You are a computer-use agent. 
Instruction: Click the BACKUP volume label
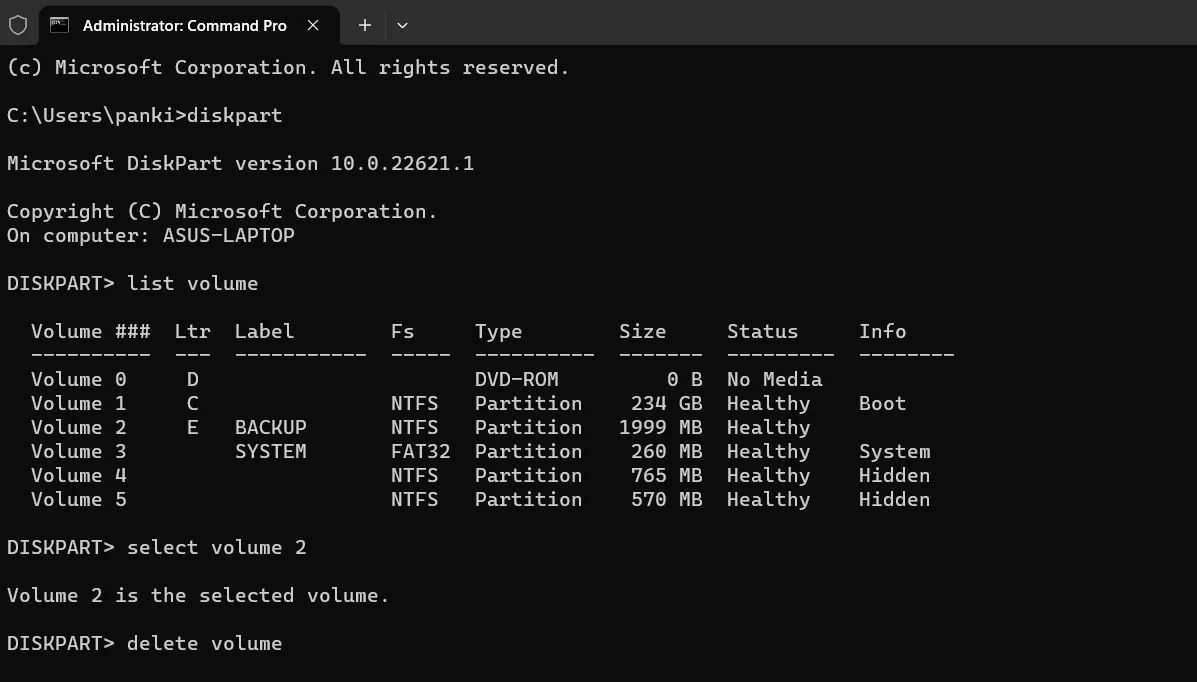point(269,427)
